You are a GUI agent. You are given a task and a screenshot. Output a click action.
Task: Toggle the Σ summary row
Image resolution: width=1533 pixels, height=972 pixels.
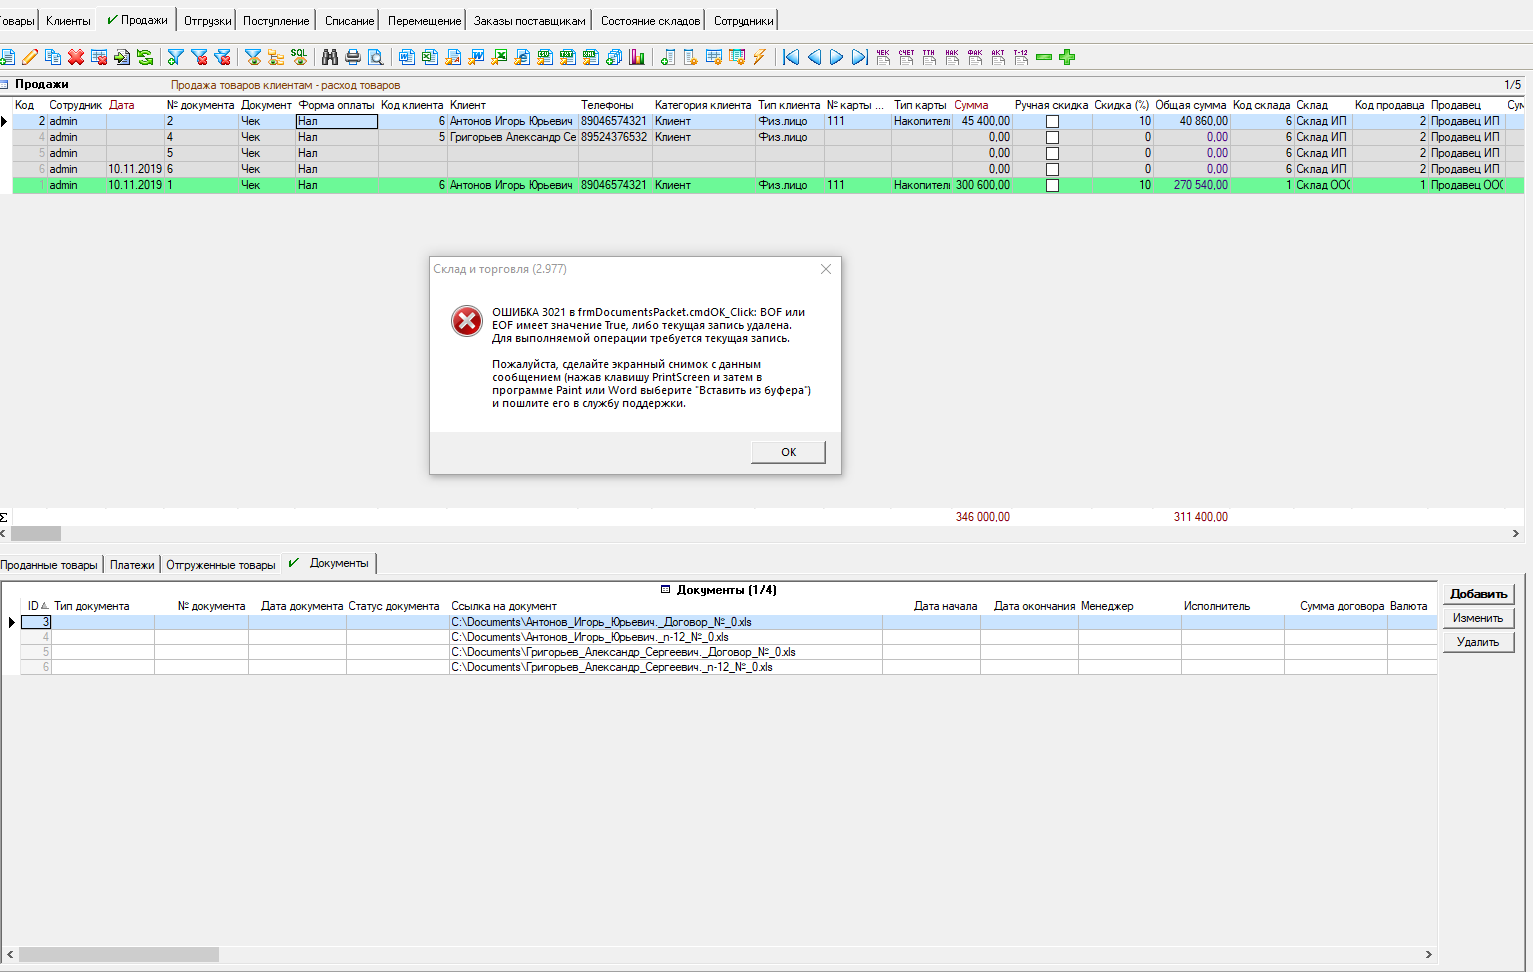pos(5,517)
